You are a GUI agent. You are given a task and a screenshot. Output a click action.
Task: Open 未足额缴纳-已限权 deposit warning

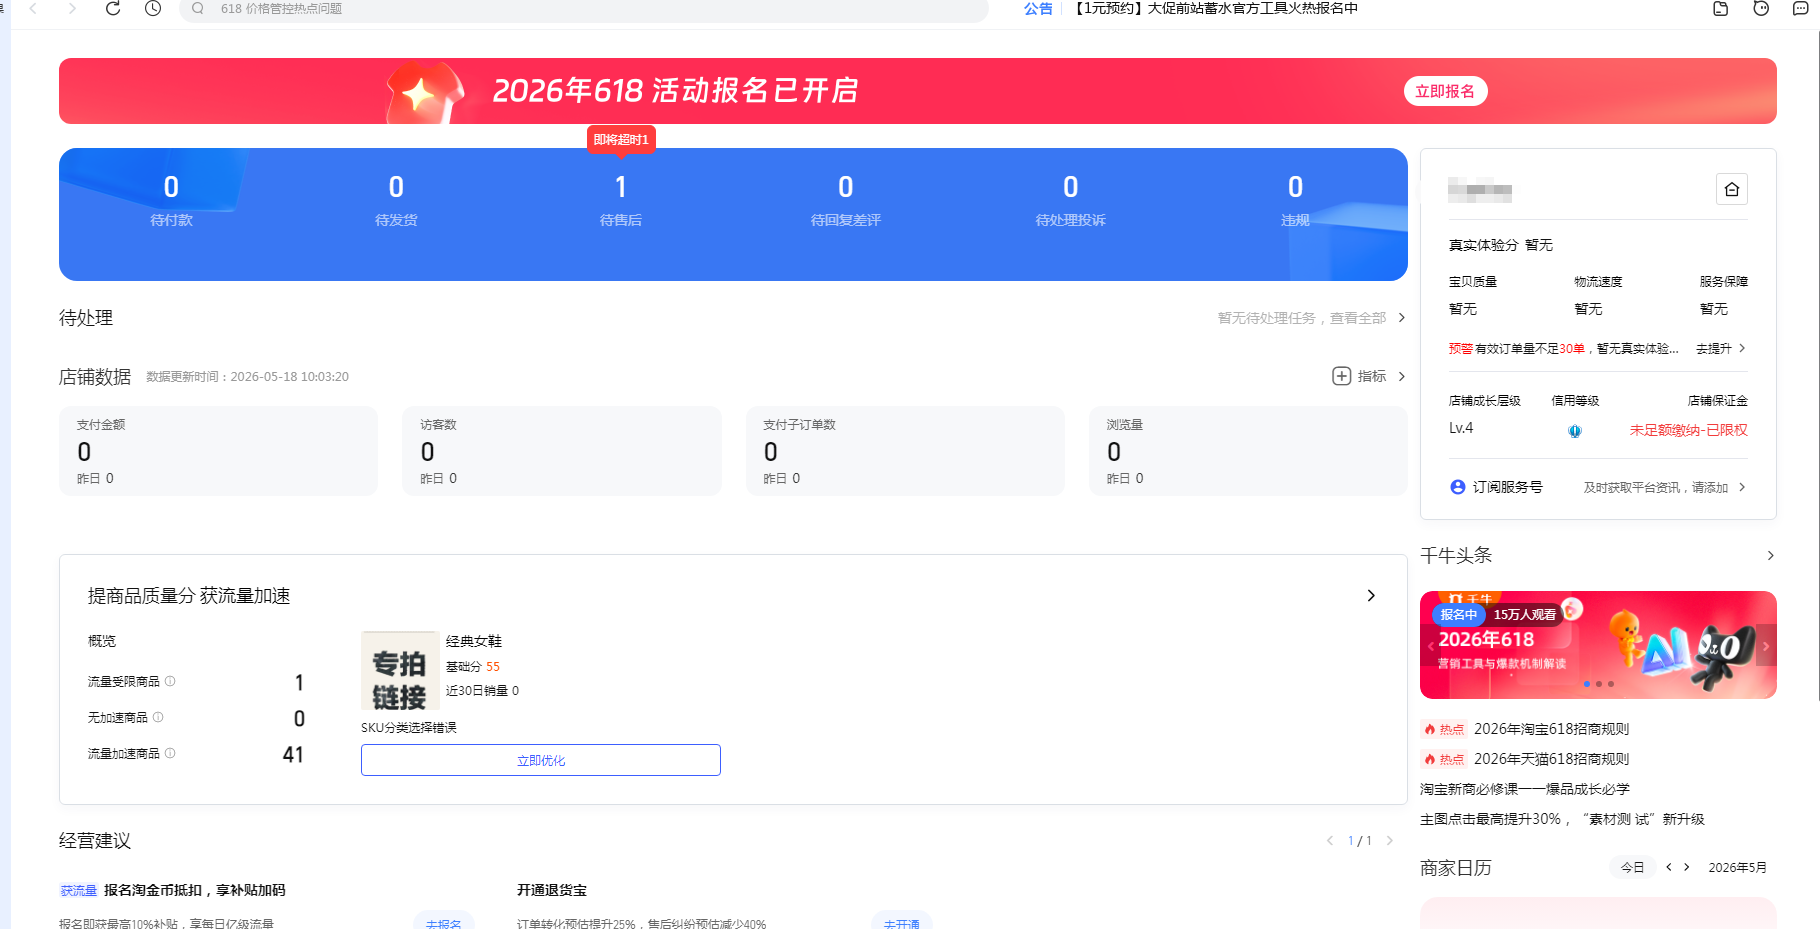(x=1689, y=430)
